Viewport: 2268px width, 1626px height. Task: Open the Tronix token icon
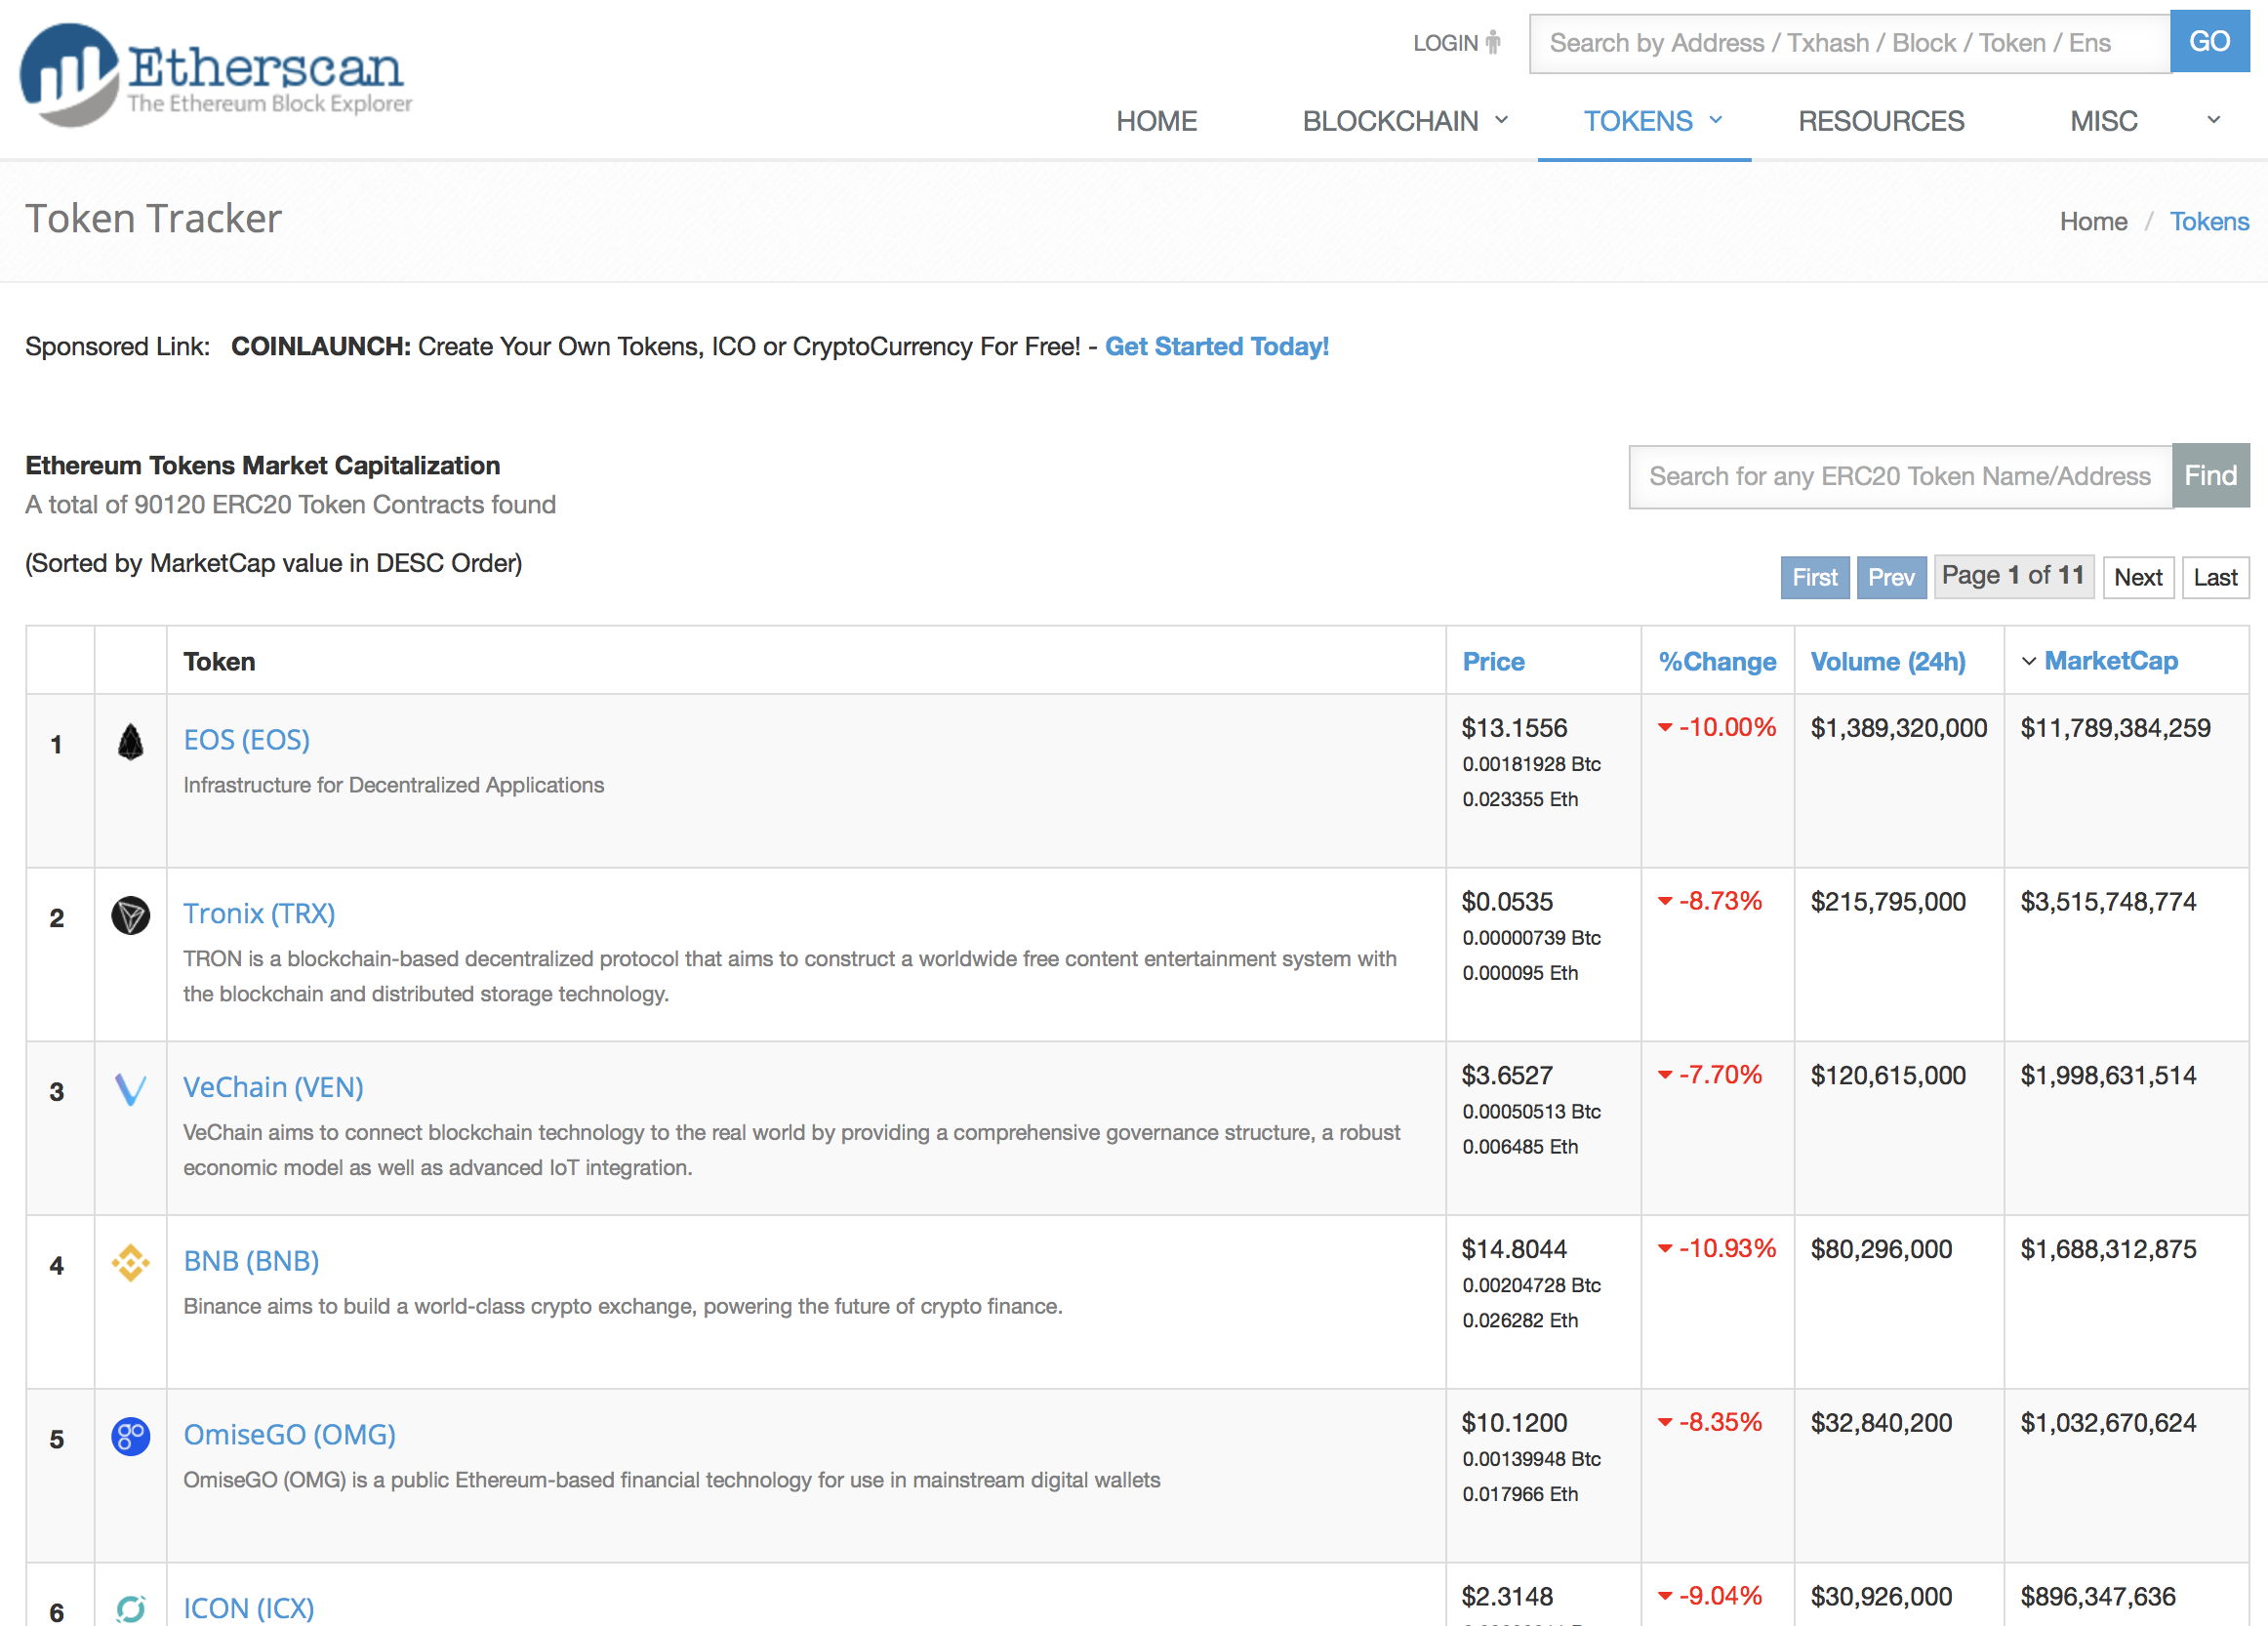pos(131,915)
